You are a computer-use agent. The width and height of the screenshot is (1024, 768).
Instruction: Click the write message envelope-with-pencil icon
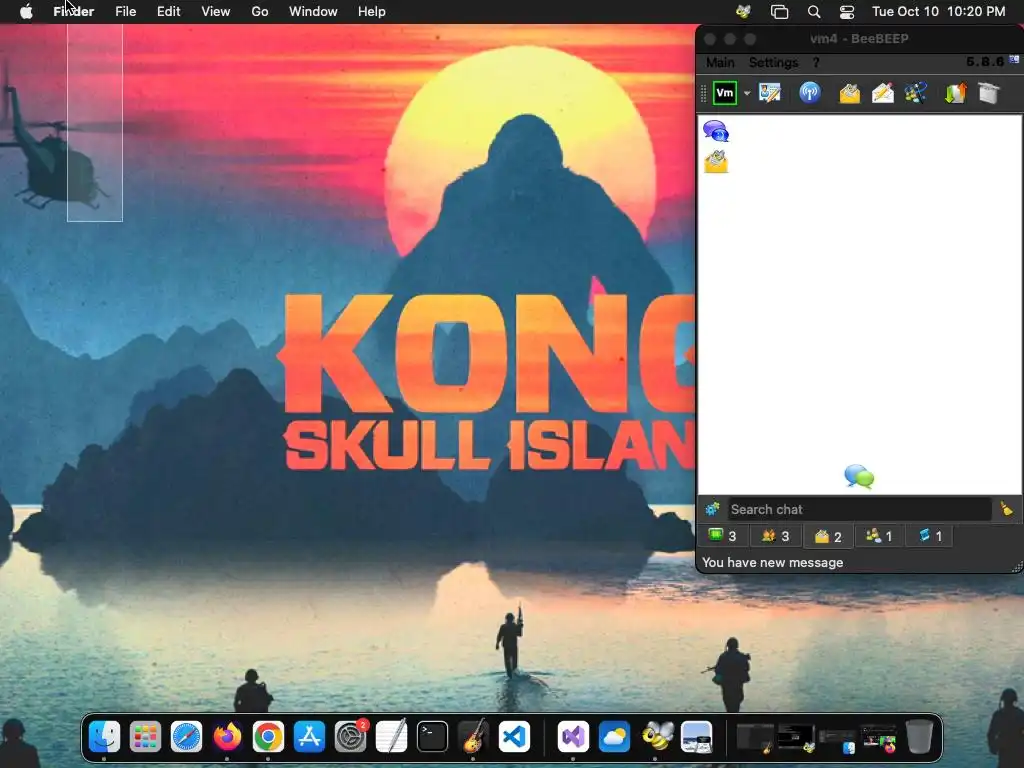pyautogui.click(x=882, y=93)
